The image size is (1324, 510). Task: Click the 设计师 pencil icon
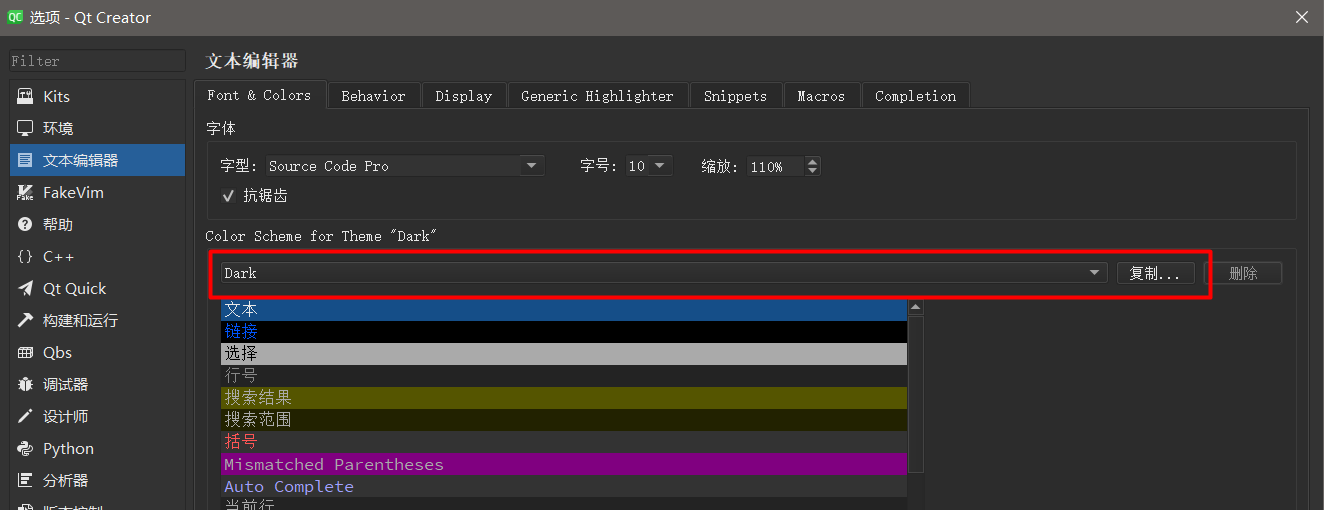[x=25, y=417]
